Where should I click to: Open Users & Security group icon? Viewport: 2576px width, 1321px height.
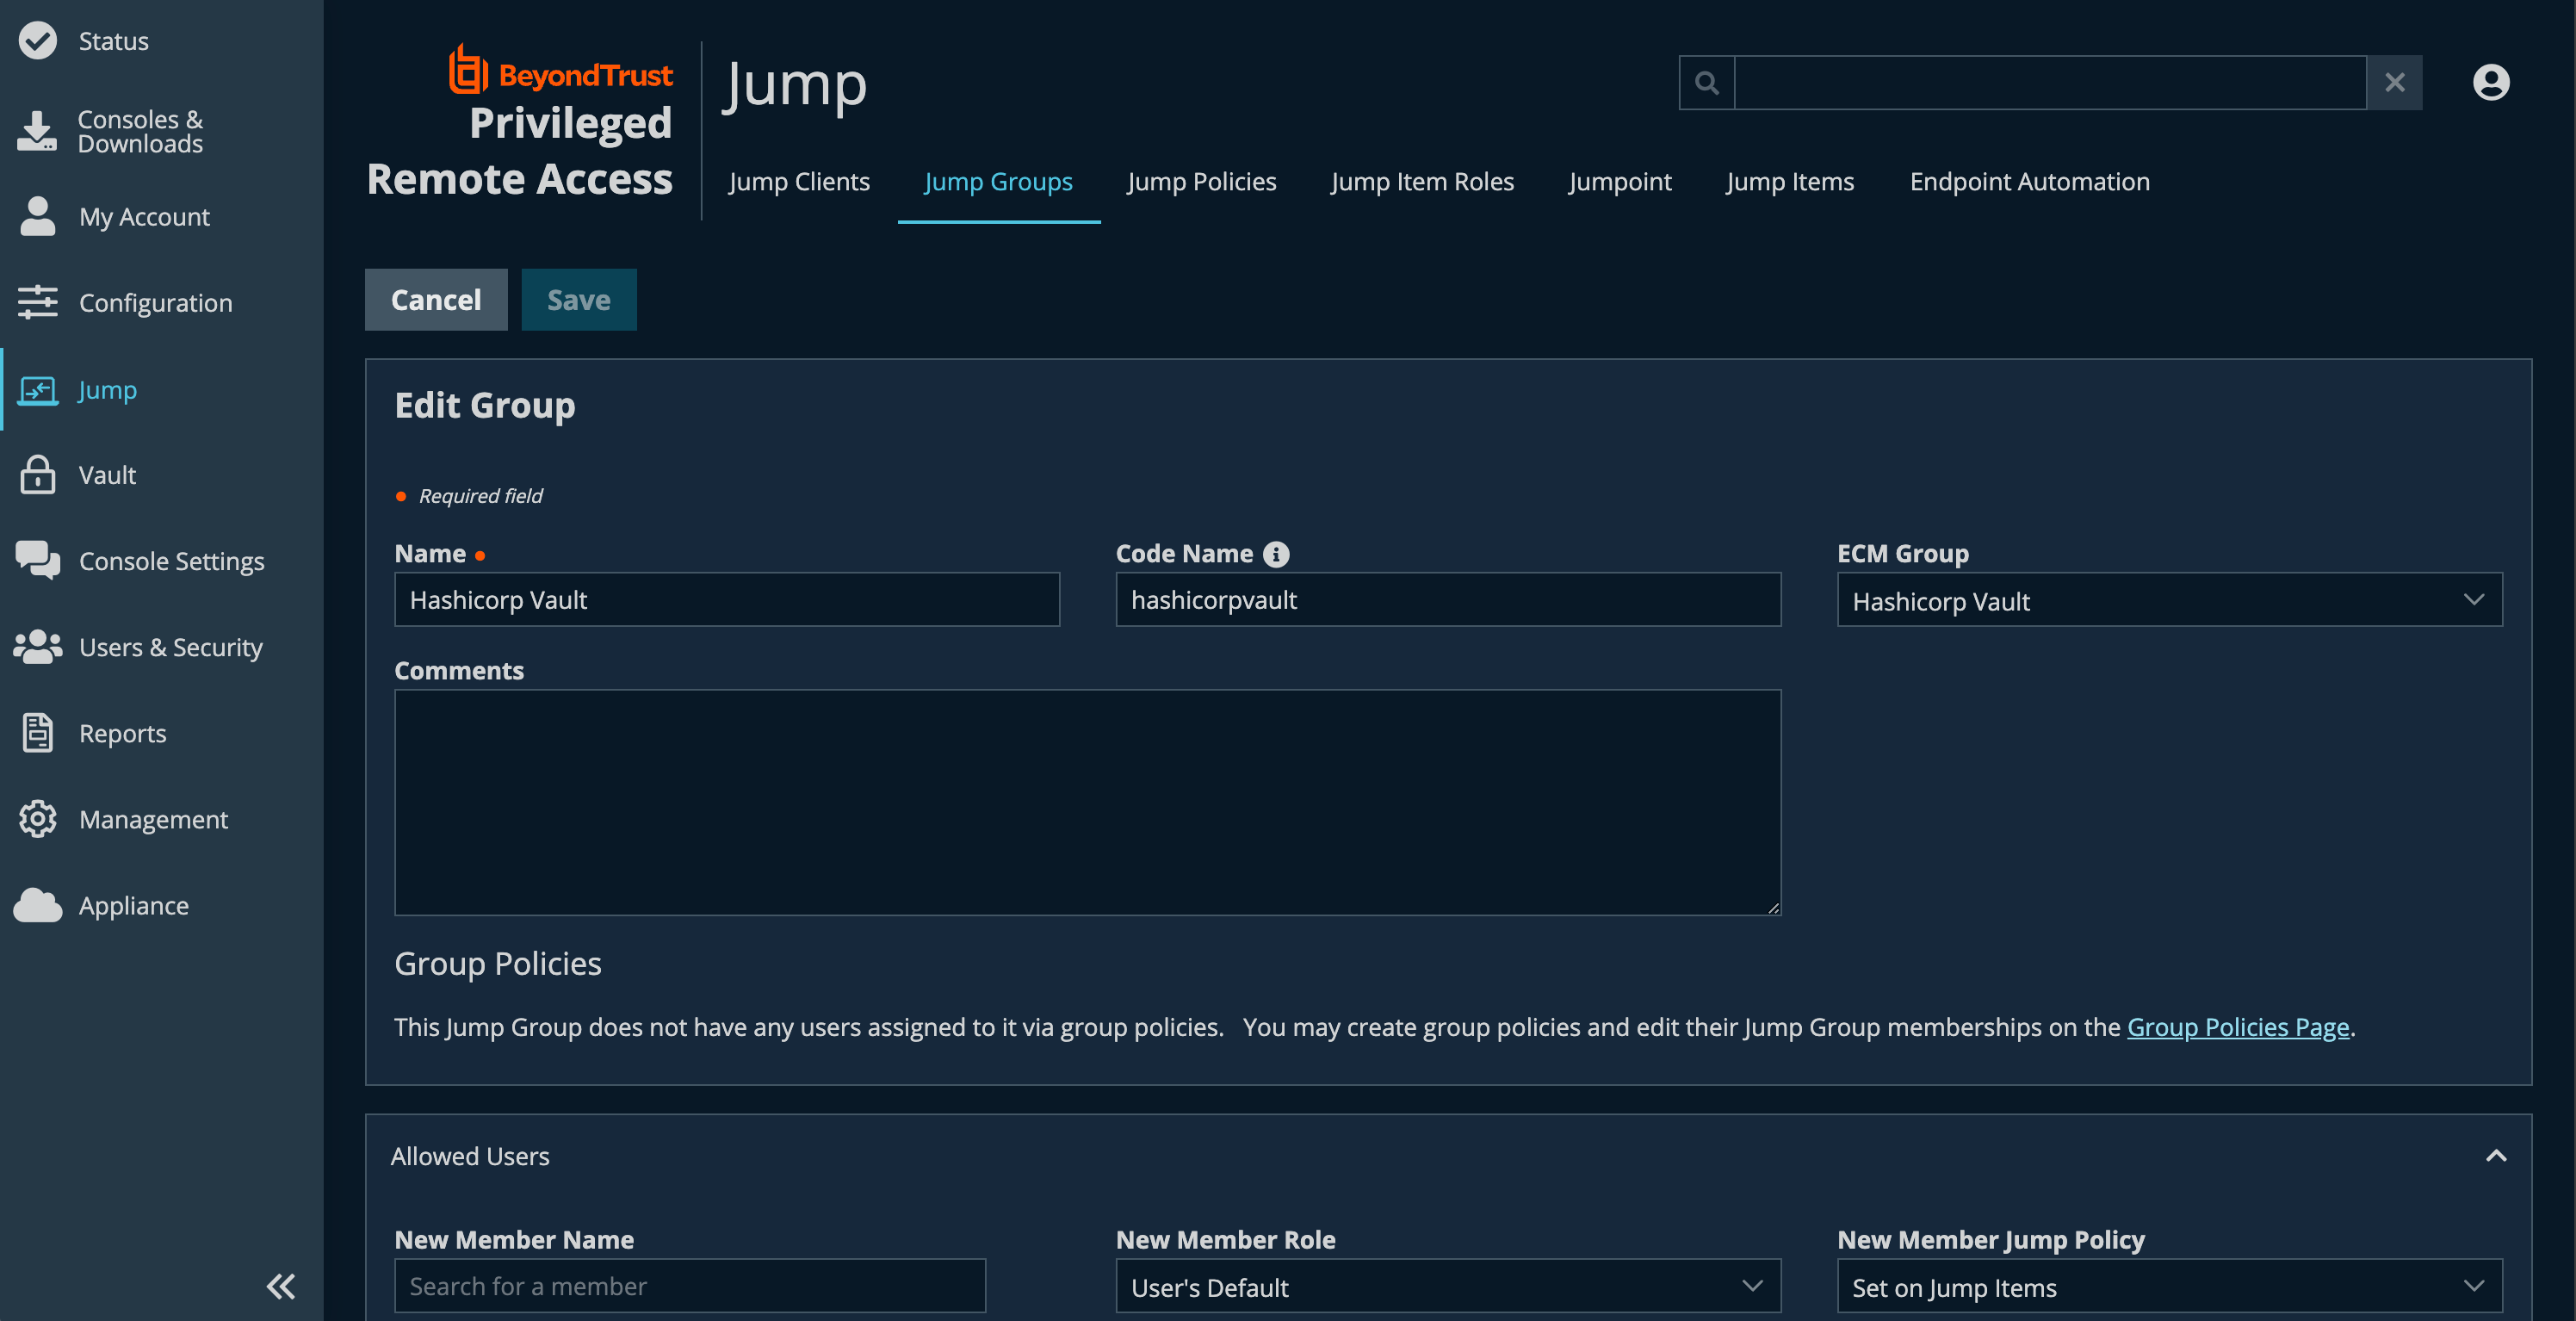(x=38, y=646)
